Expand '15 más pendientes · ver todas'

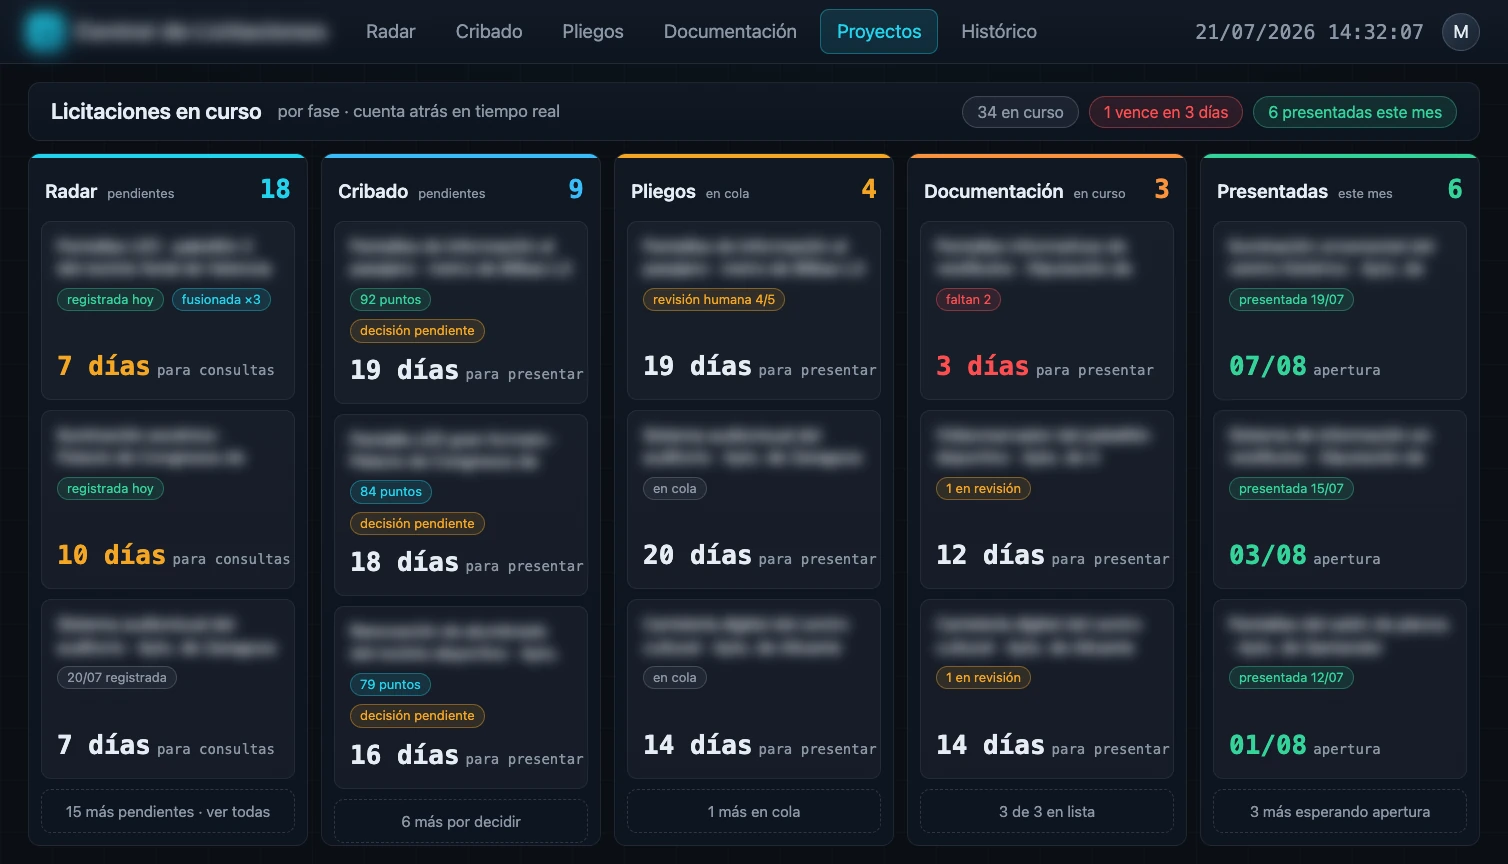coord(168,812)
